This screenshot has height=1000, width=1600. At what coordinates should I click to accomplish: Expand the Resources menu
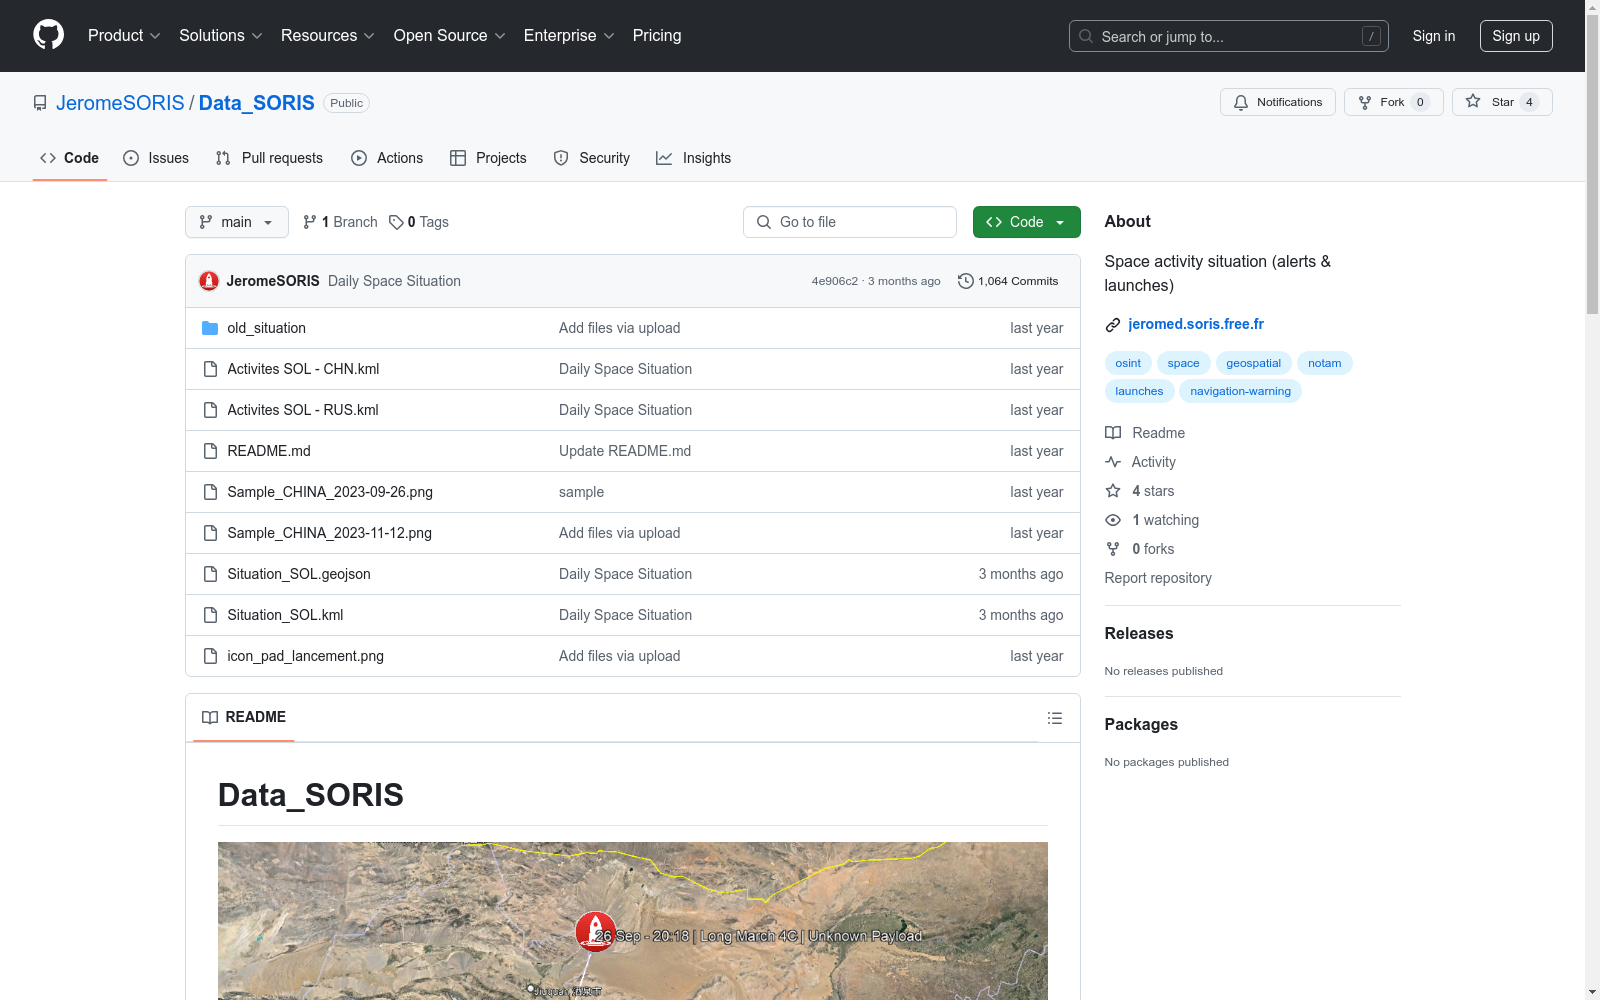pyautogui.click(x=328, y=36)
